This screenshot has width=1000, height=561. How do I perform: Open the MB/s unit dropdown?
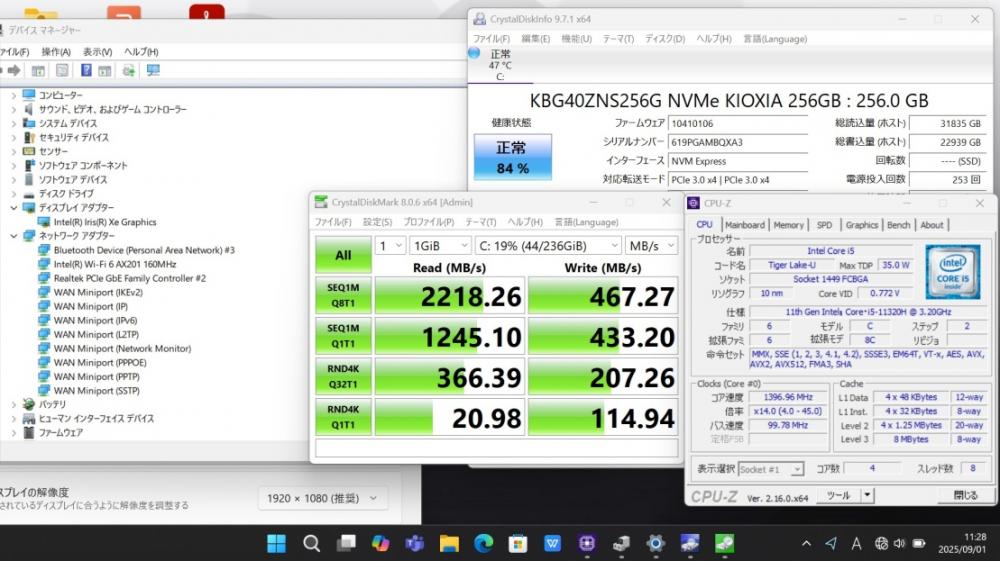pyautogui.click(x=651, y=245)
